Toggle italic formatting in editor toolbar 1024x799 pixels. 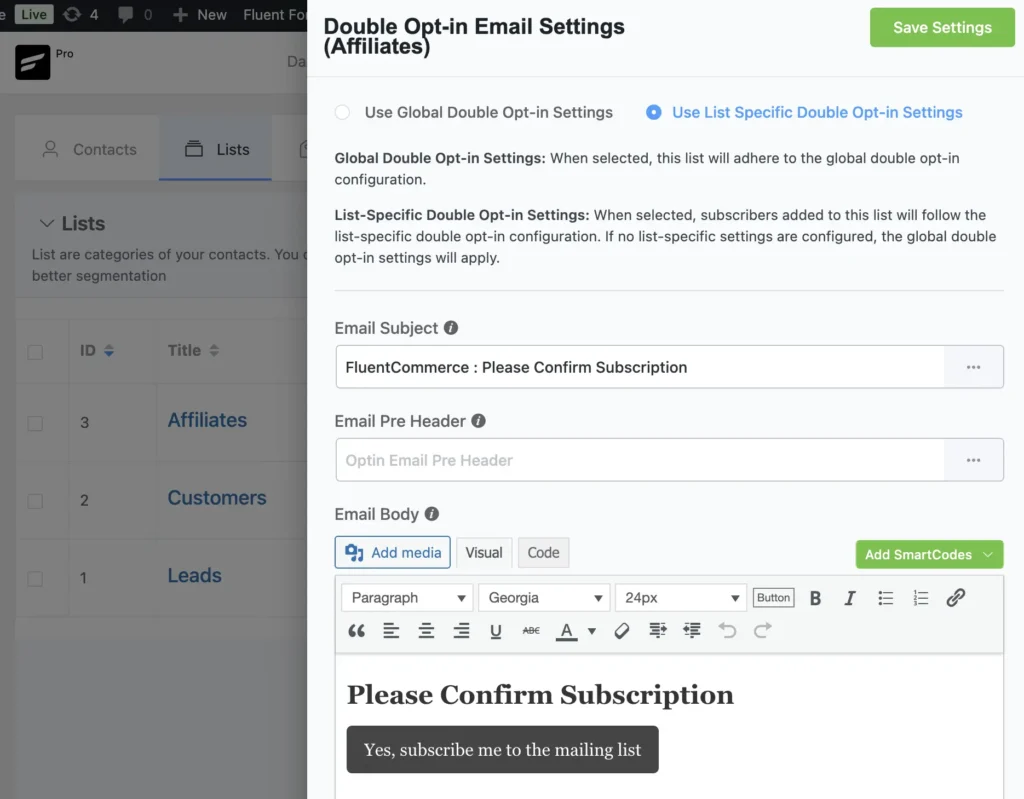[850, 598]
